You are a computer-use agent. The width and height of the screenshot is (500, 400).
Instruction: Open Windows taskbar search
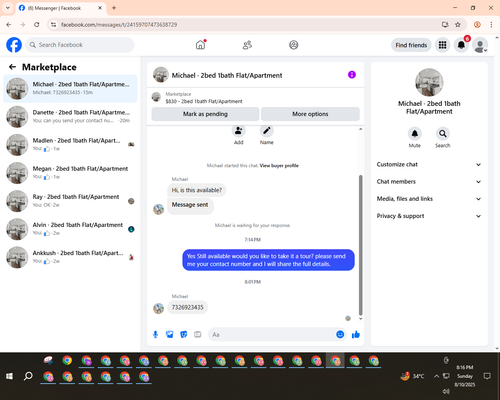(28, 376)
